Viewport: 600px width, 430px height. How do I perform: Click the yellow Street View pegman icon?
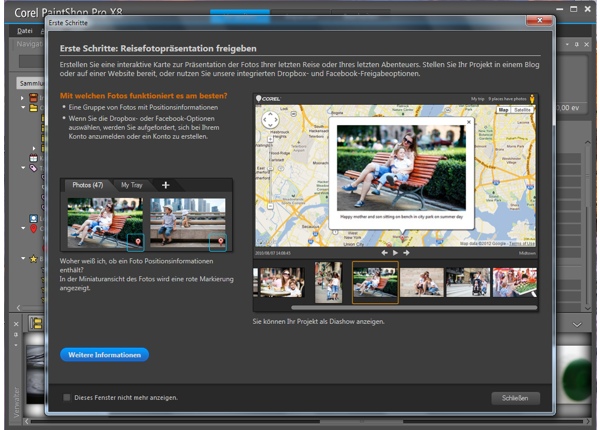click(532, 99)
